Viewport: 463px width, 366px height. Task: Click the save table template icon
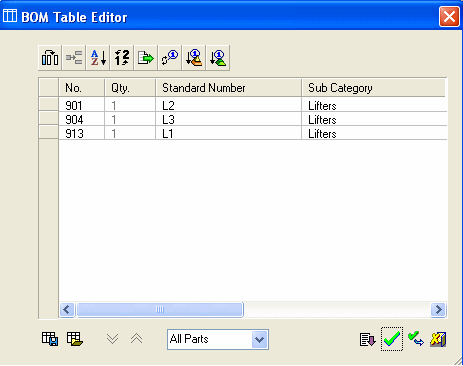click(x=50, y=339)
